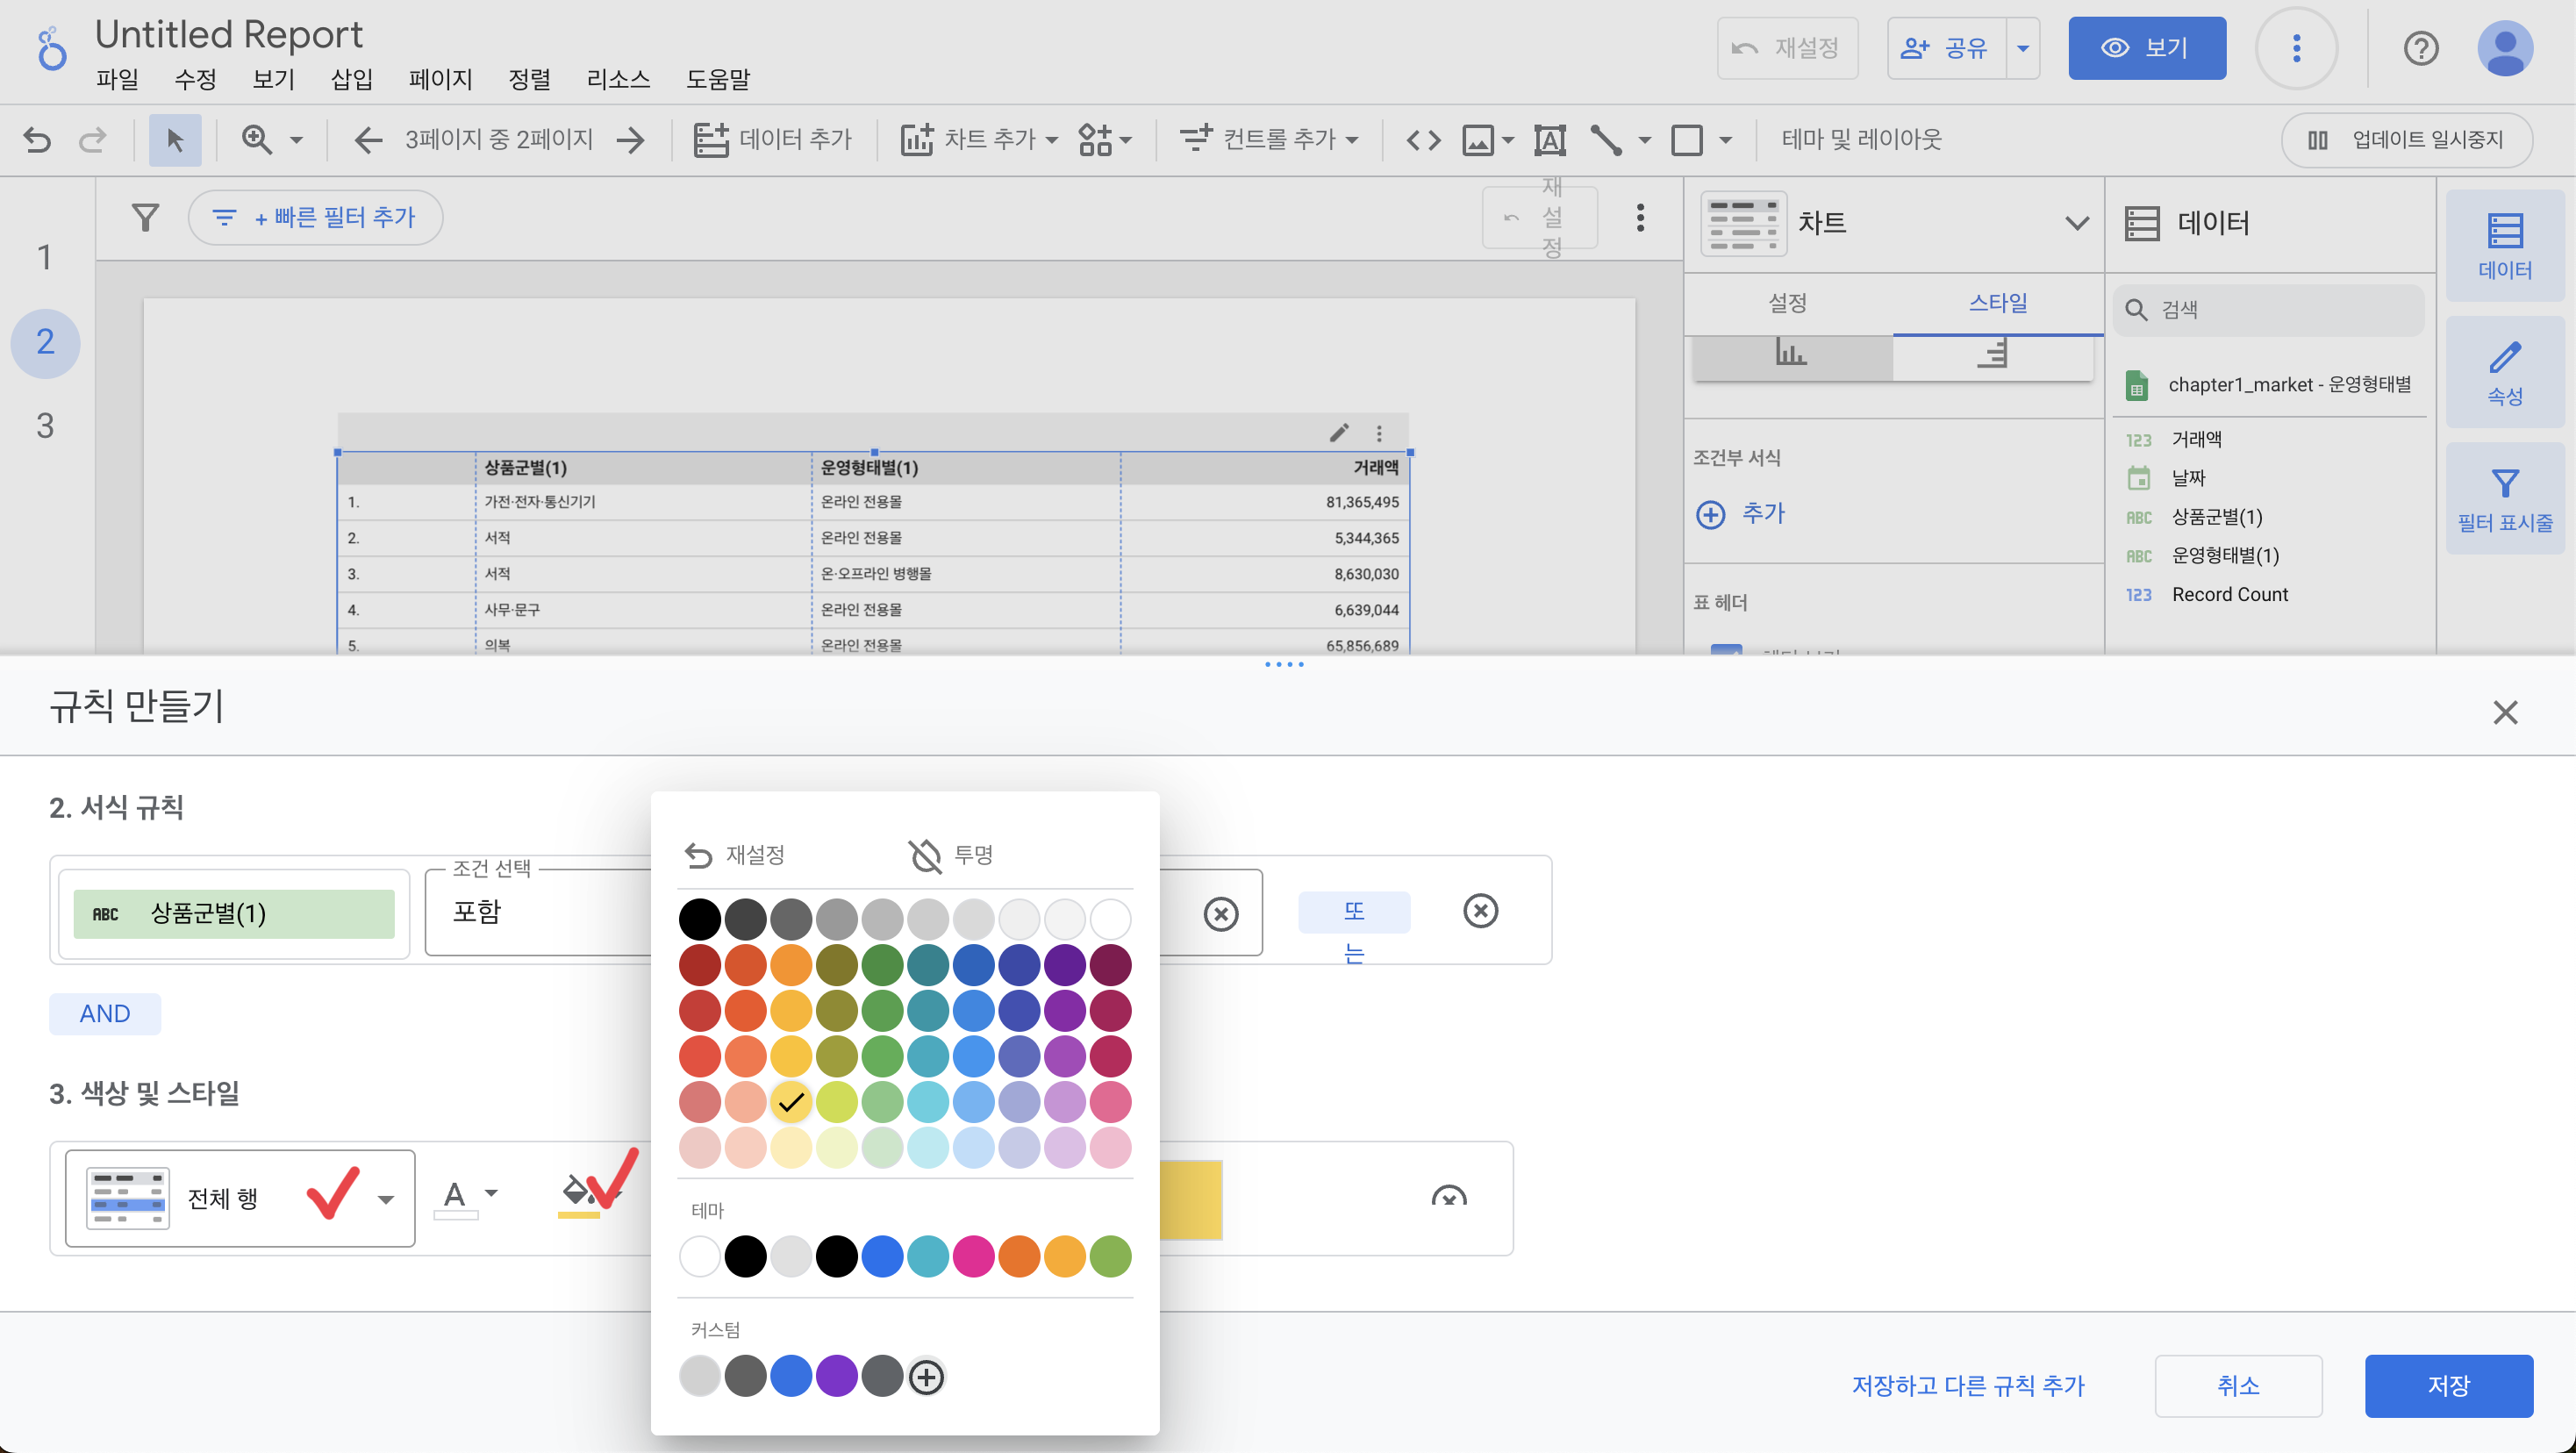Expand the chart type chevron
Image resolution: width=2576 pixels, height=1453 pixels.
click(2076, 223)
